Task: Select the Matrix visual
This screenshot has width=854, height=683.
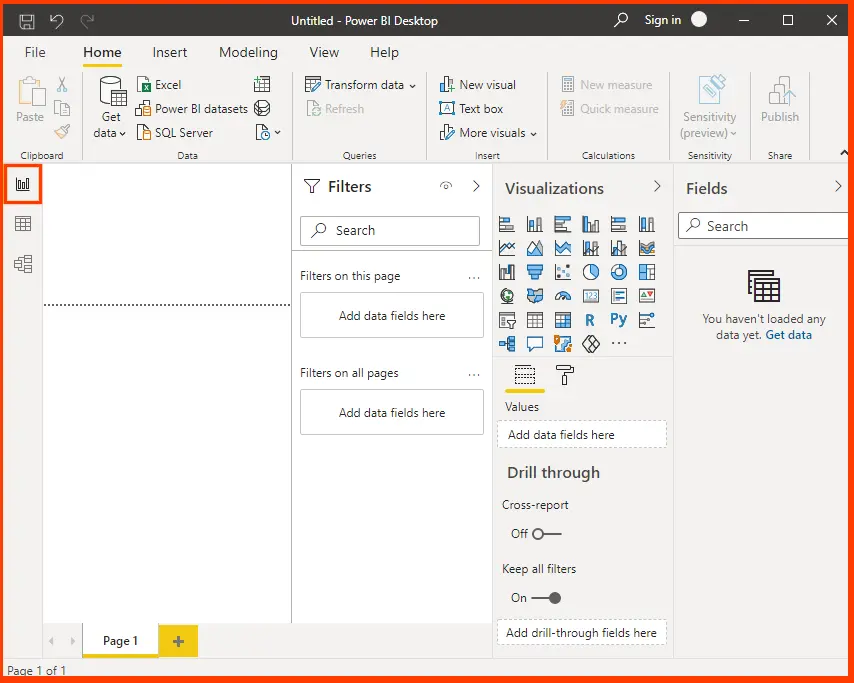Action: point(563,320)
